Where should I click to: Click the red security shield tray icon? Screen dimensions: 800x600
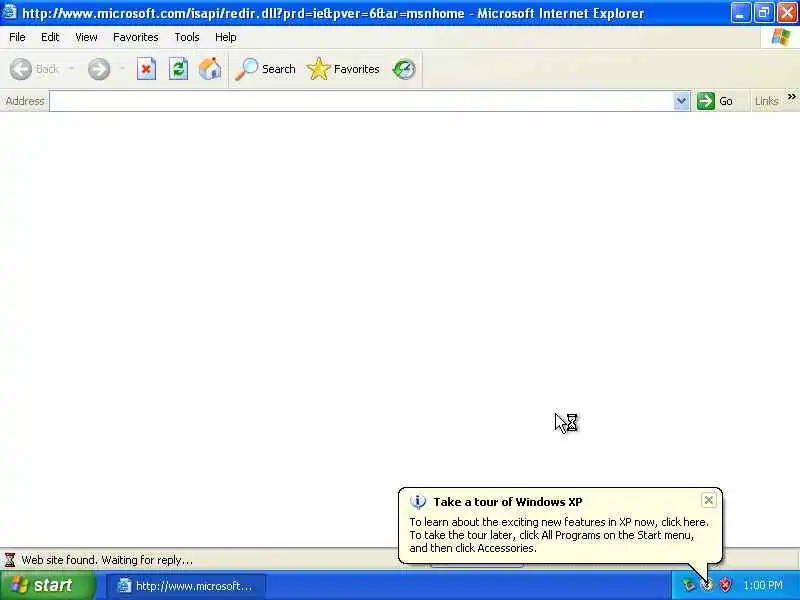tap(725, 585)
